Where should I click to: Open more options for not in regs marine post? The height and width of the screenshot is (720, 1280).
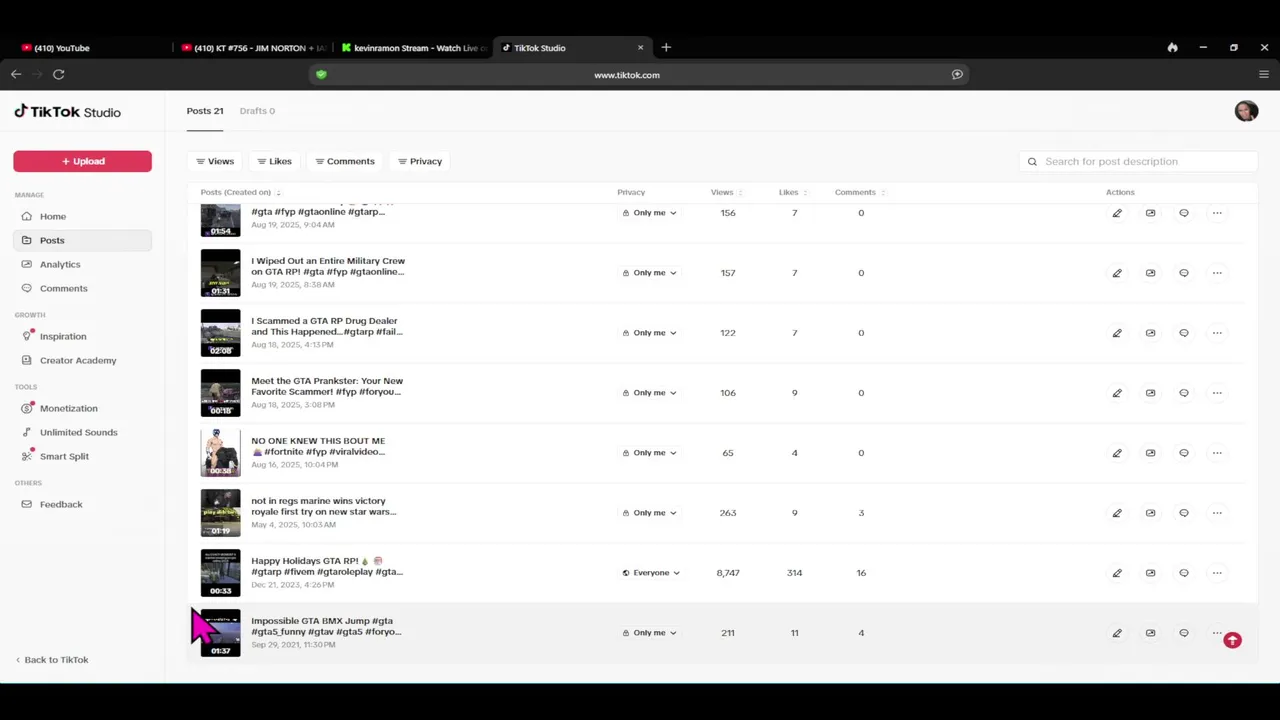point(1217,513)
